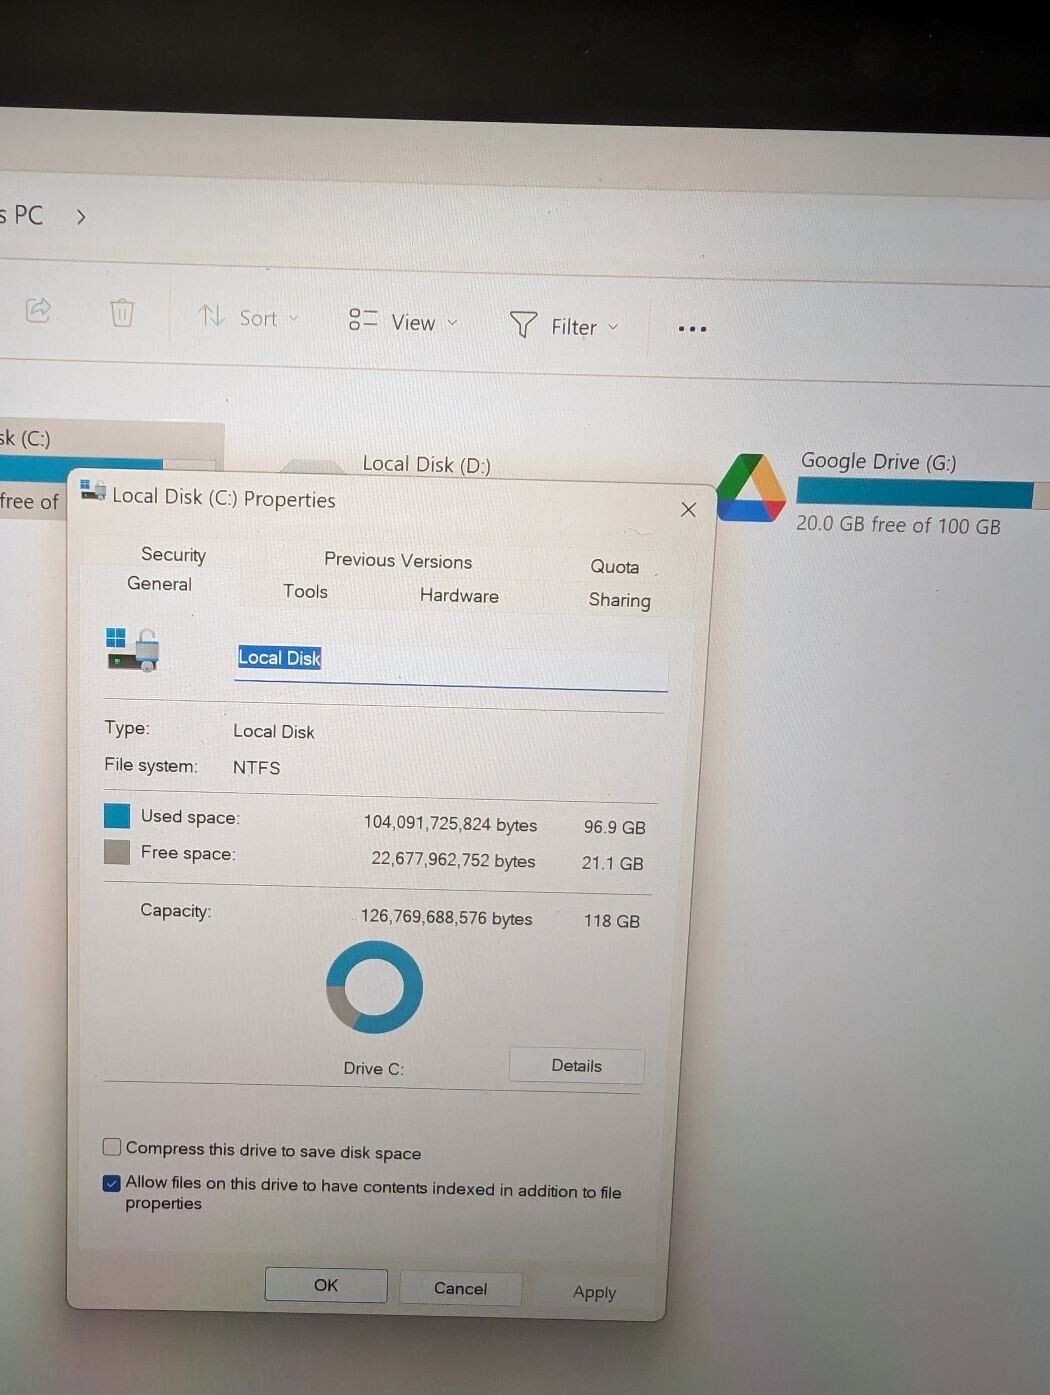Open the View dropdown in Explorer
The image size is (1050, 1395).
tap(403, 322)
